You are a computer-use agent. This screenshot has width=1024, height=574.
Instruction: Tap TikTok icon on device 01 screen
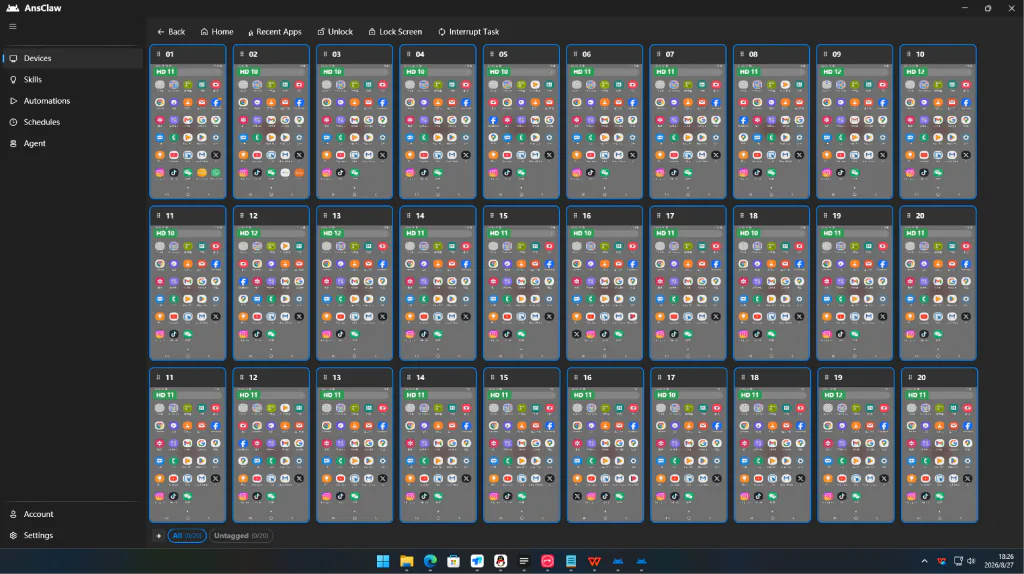tap(174, 172)
